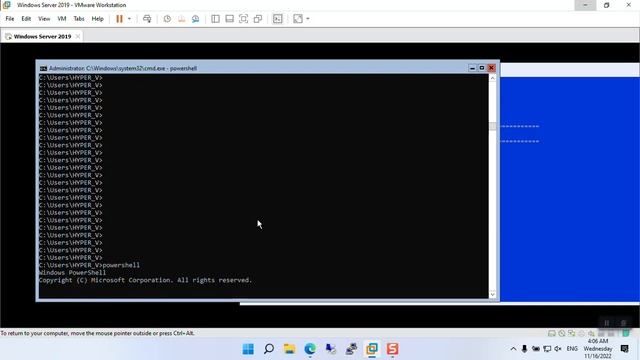
Task: Expand the stretch guest dropdown arrow
Action: [x=308, y=19]
